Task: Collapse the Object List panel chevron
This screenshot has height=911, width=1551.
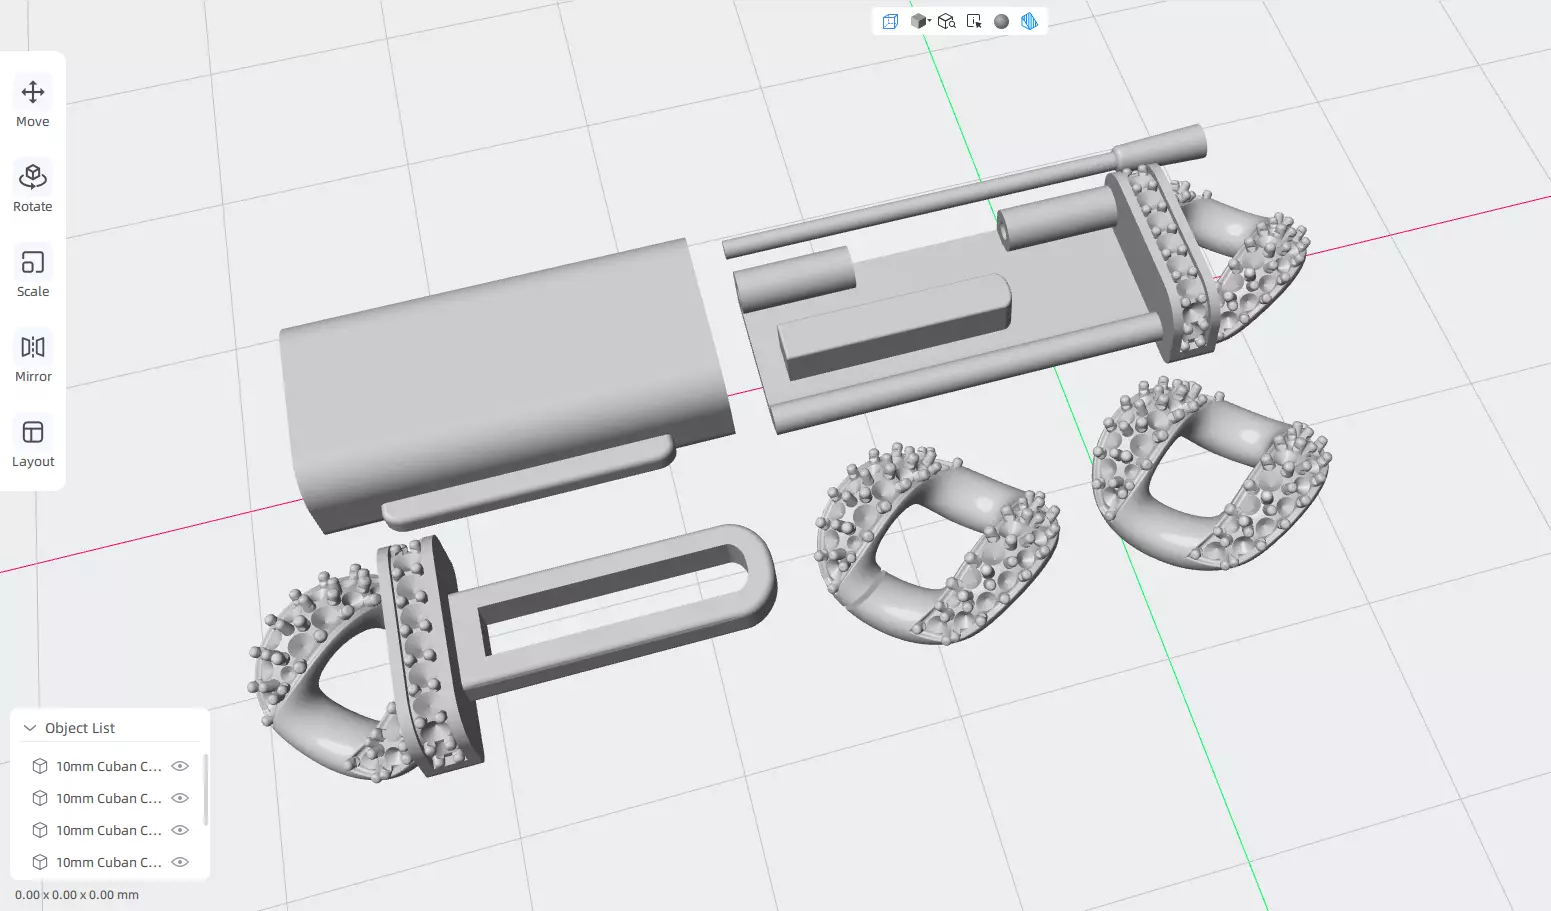Action: [30, 728]
